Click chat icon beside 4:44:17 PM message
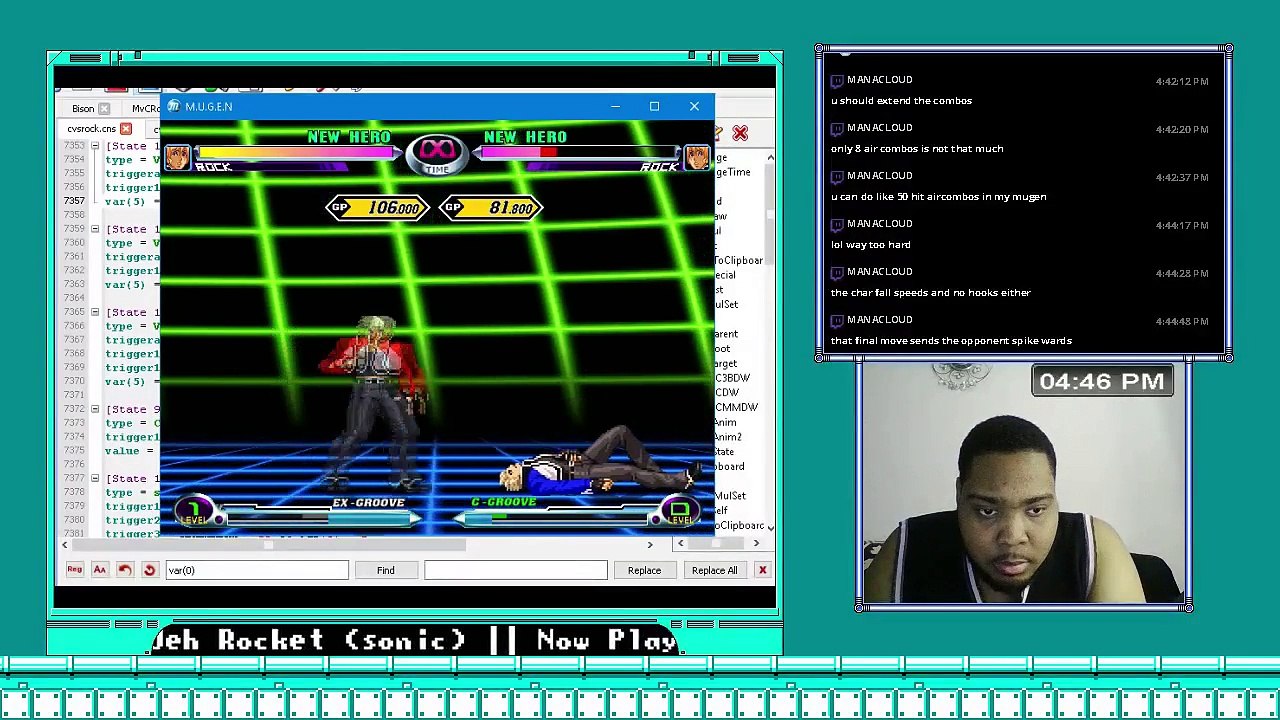The width and height of the screenshot is (1280, 720). pyautogui.click(x=837, y=223)
